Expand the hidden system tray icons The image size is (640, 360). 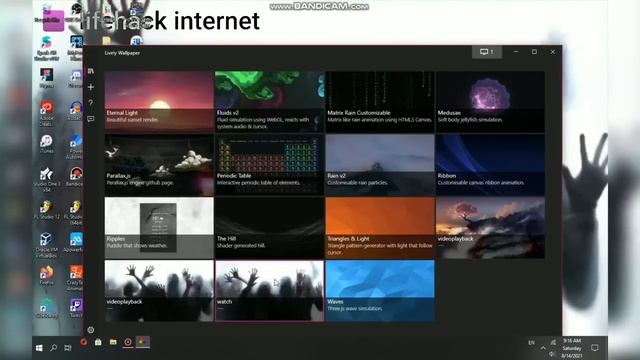pyautogui.click(x=543, y=348)
